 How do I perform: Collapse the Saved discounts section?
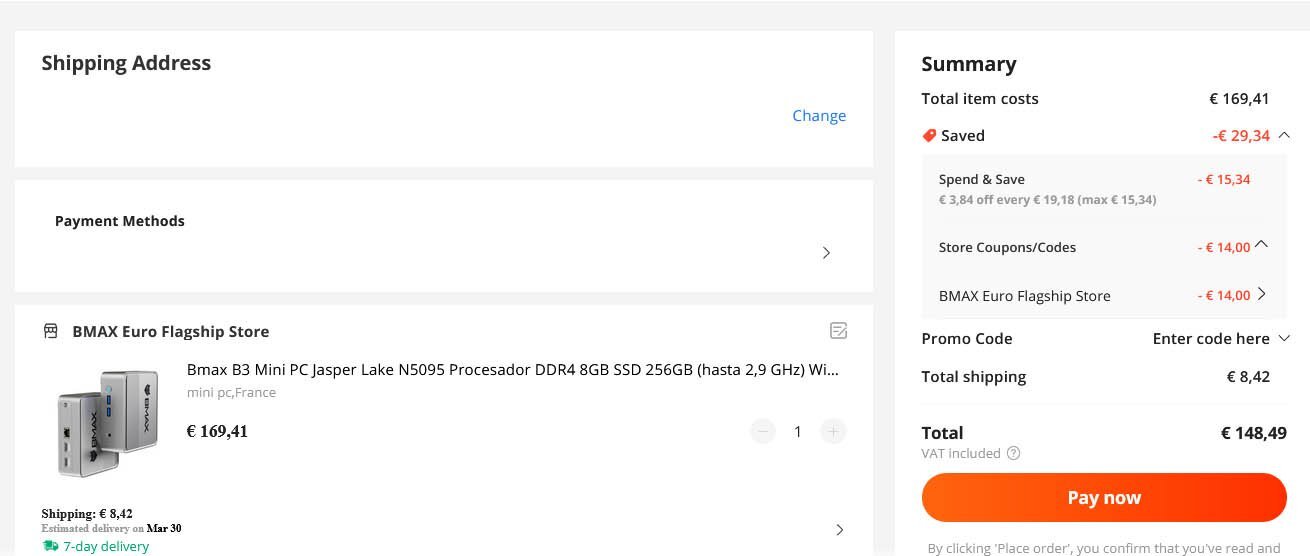(x=1284, y=135)
